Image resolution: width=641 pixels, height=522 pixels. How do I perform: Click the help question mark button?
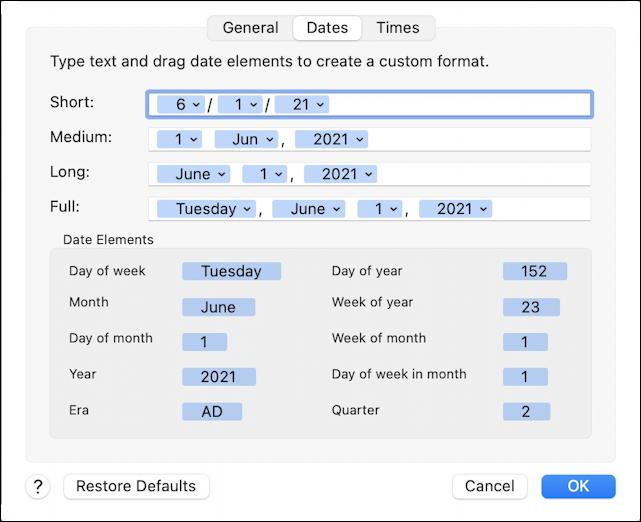click(38, 486)
